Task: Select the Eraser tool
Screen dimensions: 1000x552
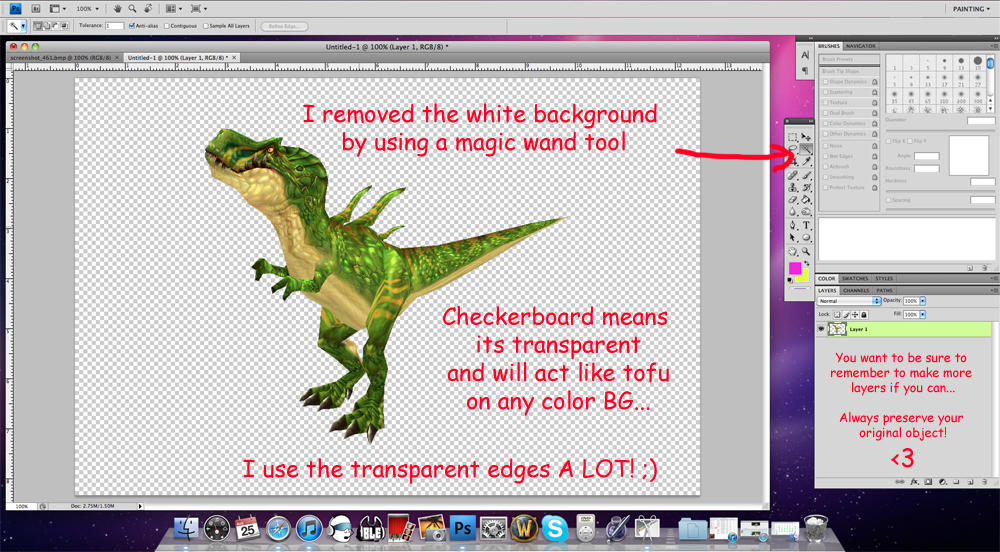Action: (x=792, y=200)
